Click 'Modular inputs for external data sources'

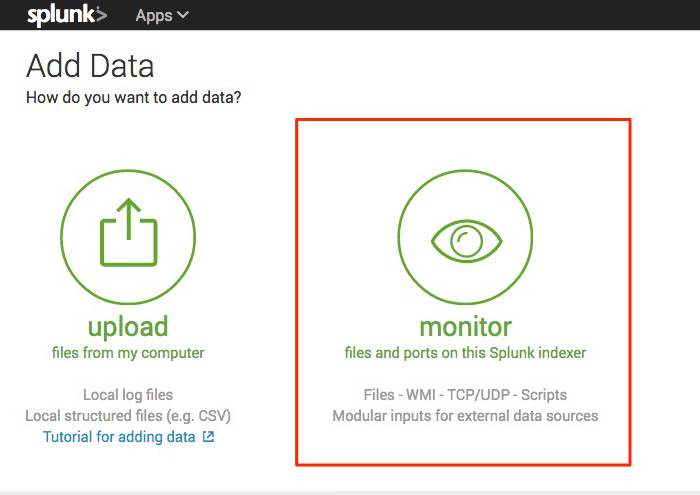pos(465,416)
